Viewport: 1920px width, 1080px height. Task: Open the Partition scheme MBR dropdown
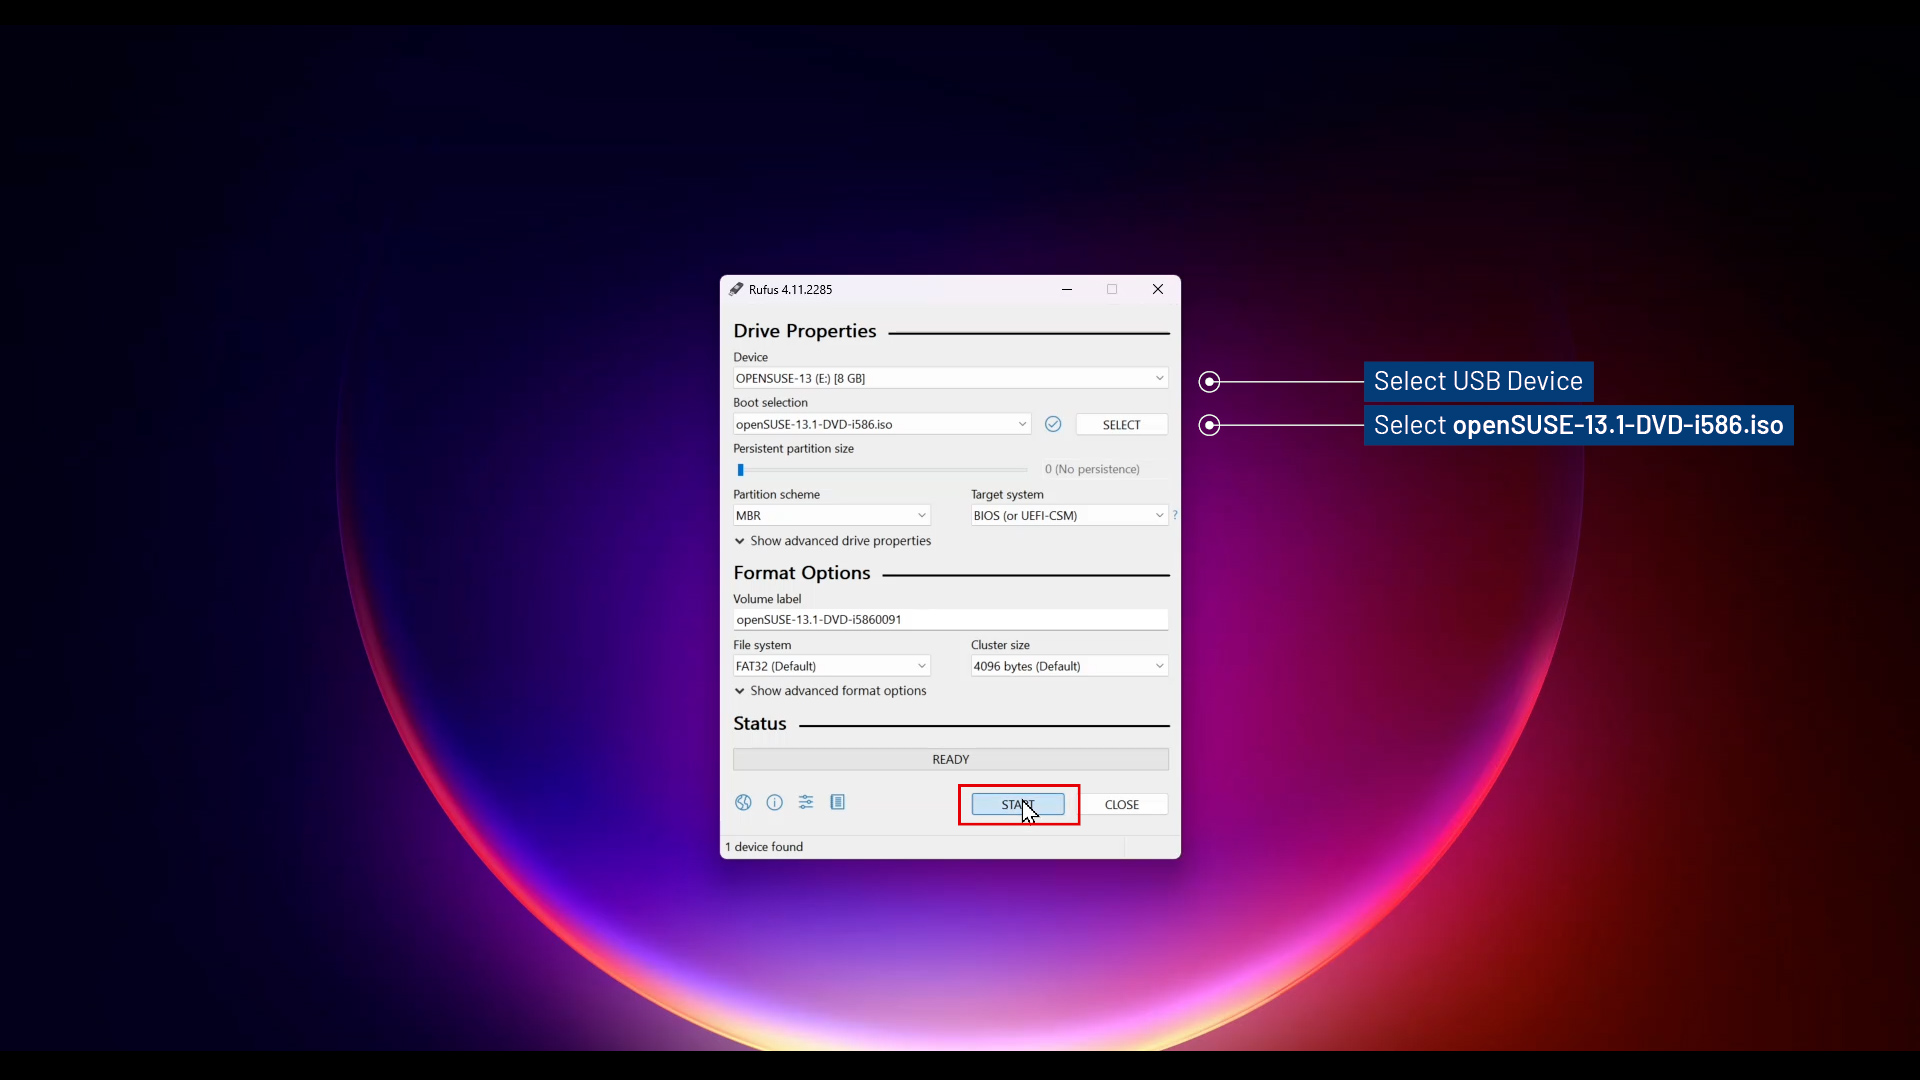coord(831,515)
